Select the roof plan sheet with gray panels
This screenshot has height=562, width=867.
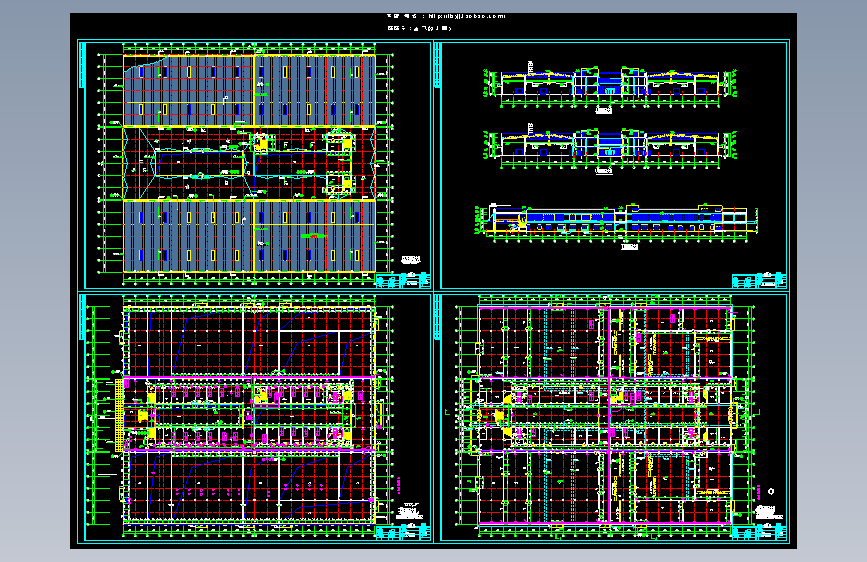tap(254, 164)
